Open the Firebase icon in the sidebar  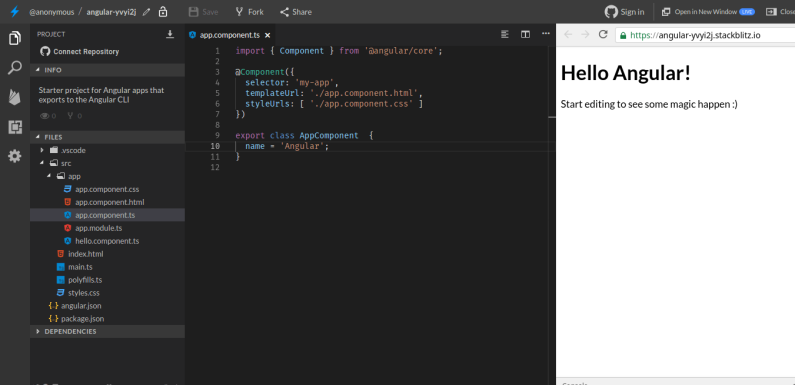15,97
